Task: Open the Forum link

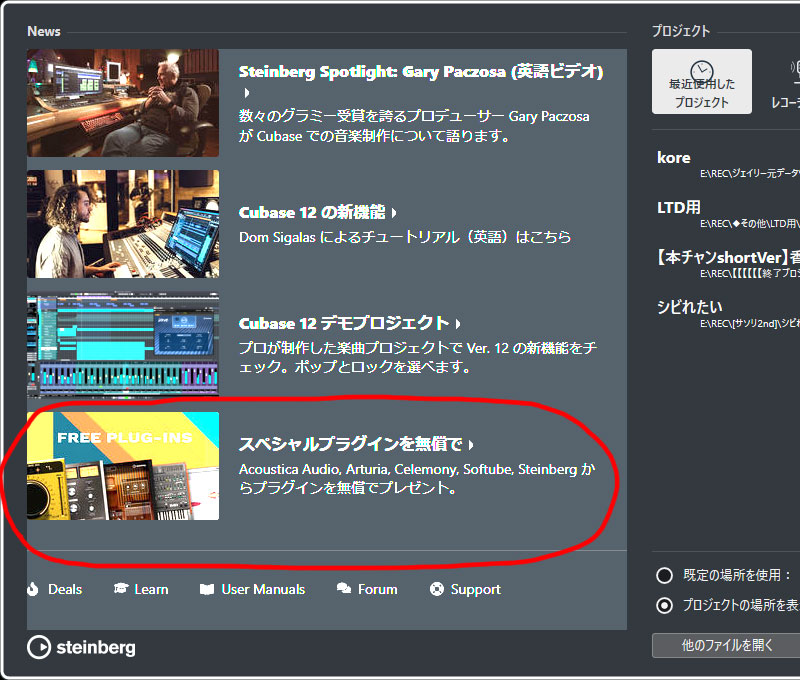Action: pyautogui.click(x=378, y=589)
